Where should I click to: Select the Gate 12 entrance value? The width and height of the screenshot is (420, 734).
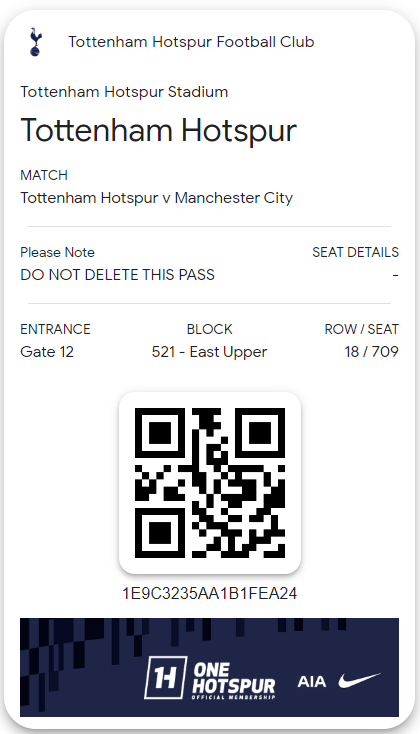[47, 352]
